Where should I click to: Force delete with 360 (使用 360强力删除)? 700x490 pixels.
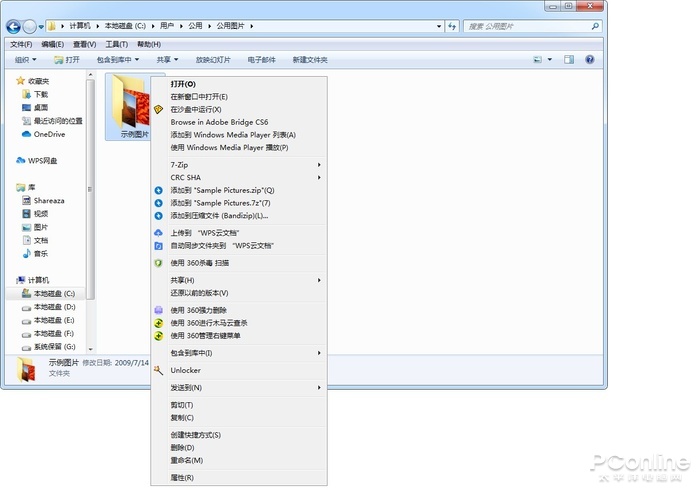205,310
